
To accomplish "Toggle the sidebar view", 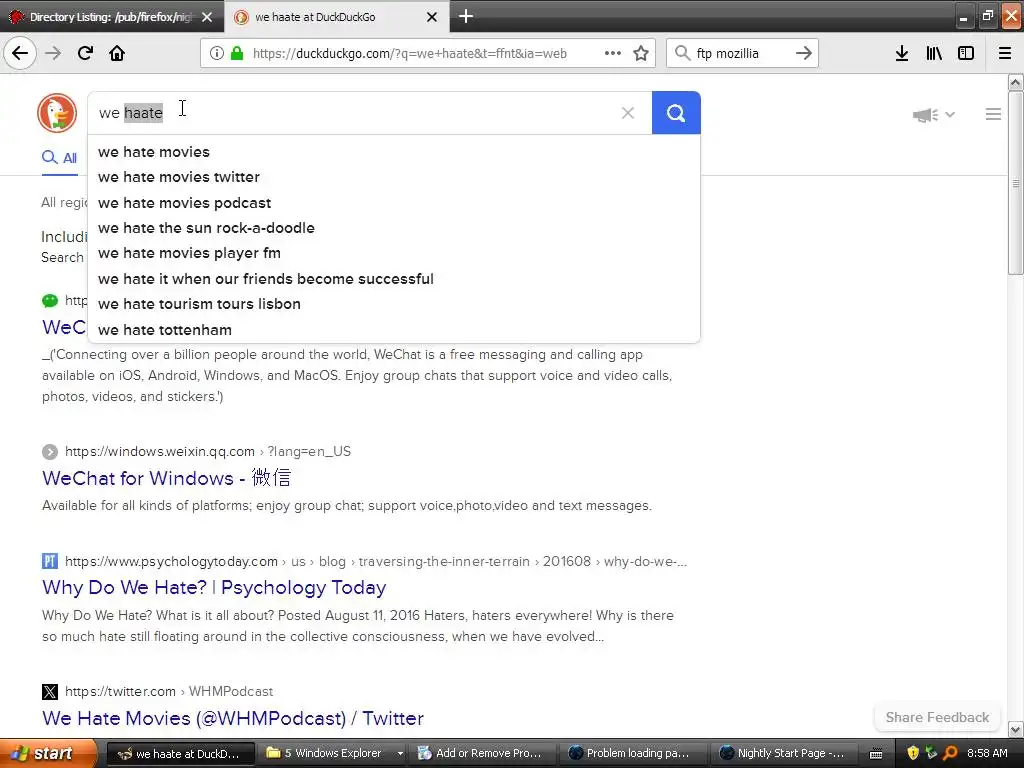I will pyautogui.click(x=966, y=53).
